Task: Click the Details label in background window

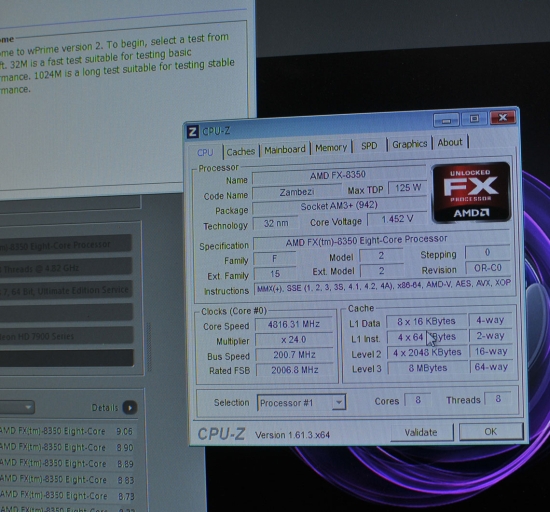Action: 105,407
